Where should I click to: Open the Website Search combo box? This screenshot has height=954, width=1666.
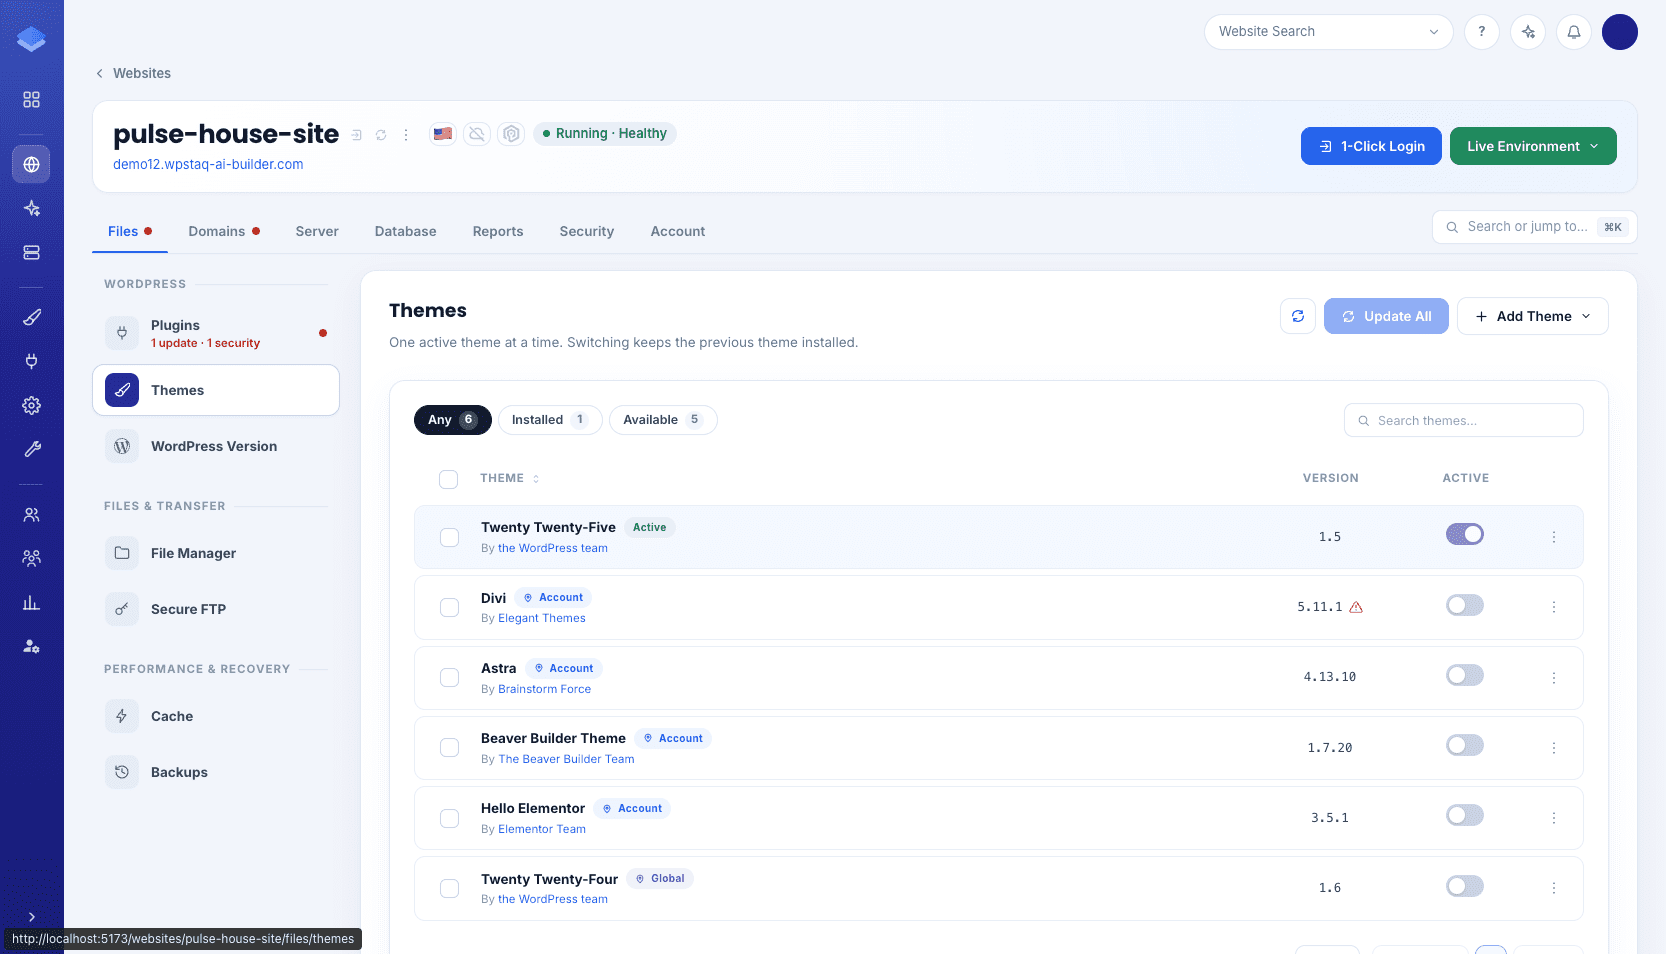click(x=1328, y=32)
